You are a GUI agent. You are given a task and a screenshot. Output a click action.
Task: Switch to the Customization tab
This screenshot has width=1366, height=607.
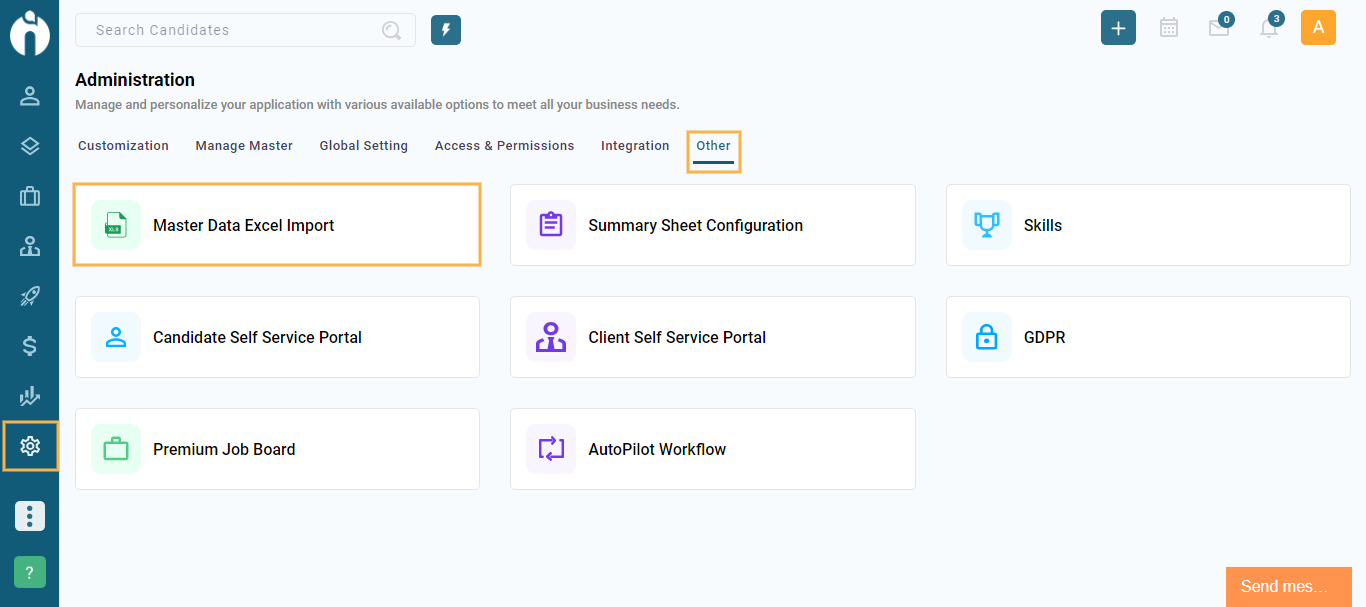(124, 146)
